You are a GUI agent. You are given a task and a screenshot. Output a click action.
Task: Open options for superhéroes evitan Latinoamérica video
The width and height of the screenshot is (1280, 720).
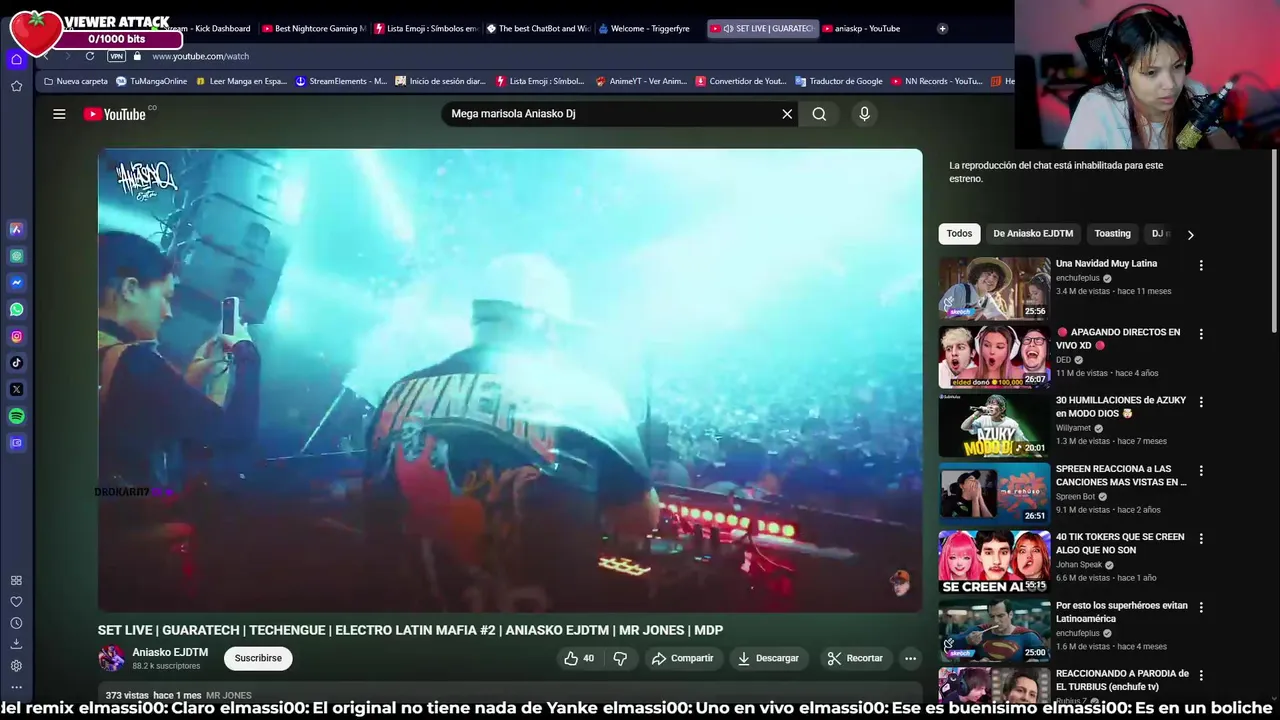1201,607
